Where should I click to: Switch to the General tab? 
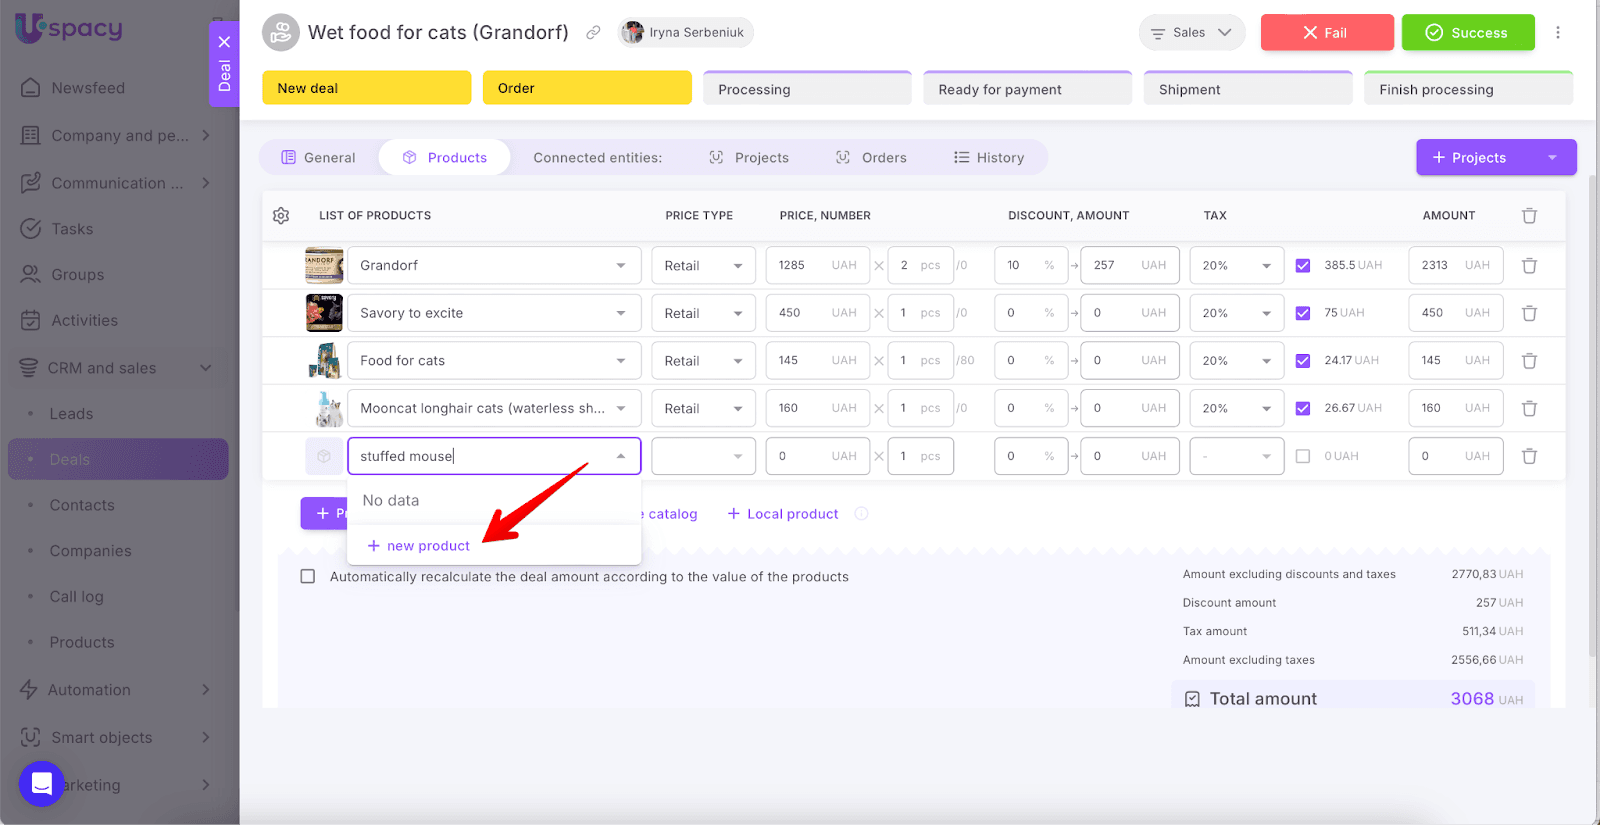click(318, 158)
